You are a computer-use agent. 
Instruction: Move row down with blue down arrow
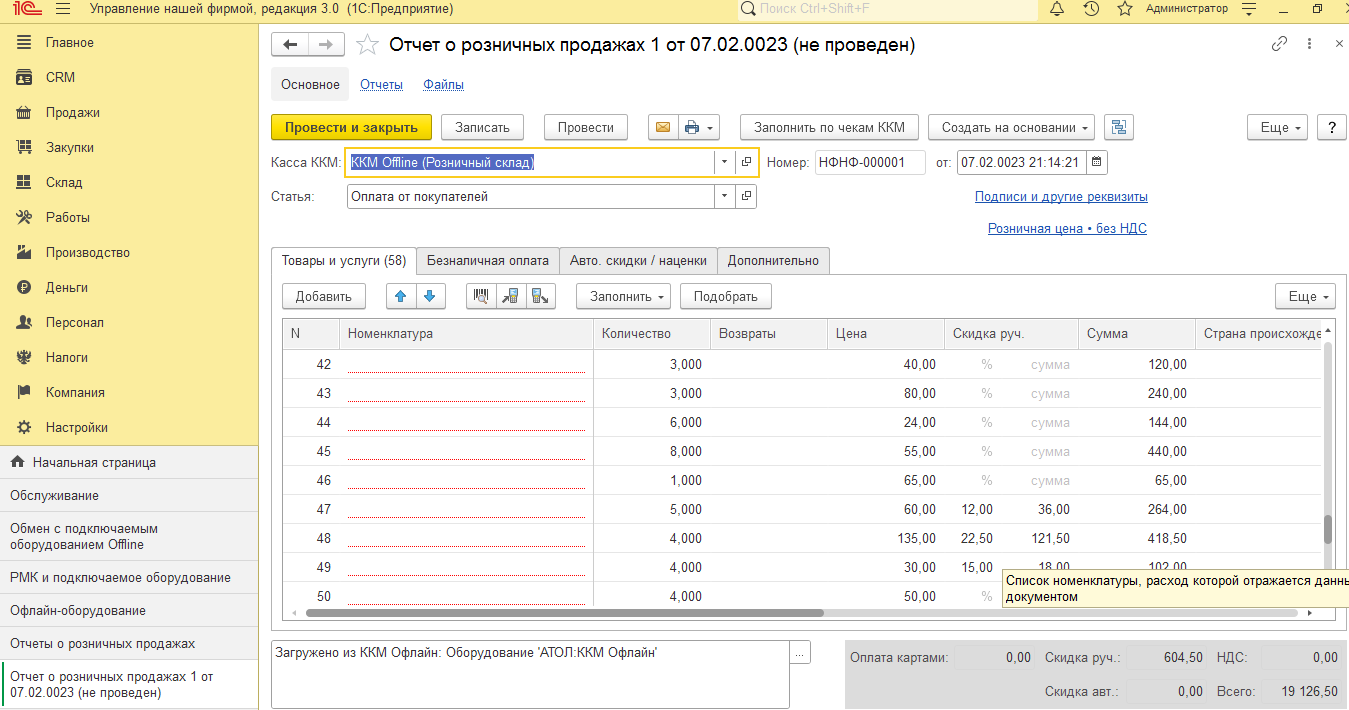click(429, 296)
